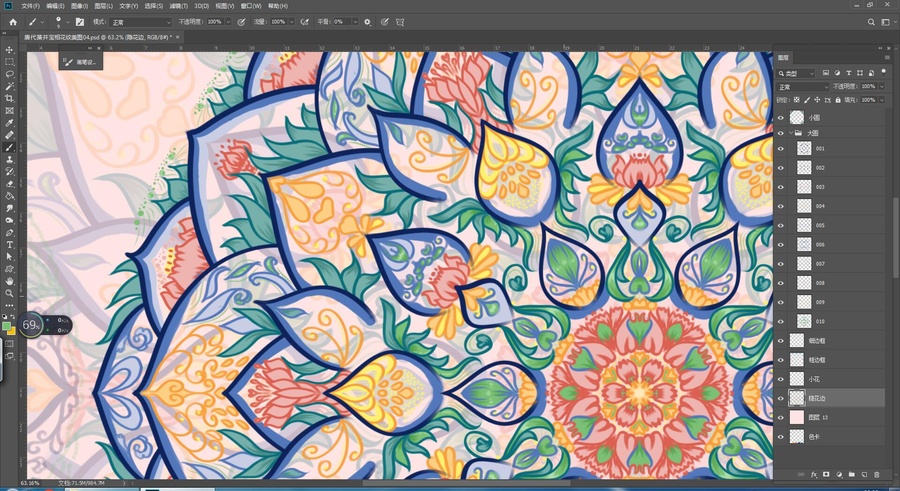Hide the 小圆 layer
The image size is (900, 491).
[x=780, y=117]
